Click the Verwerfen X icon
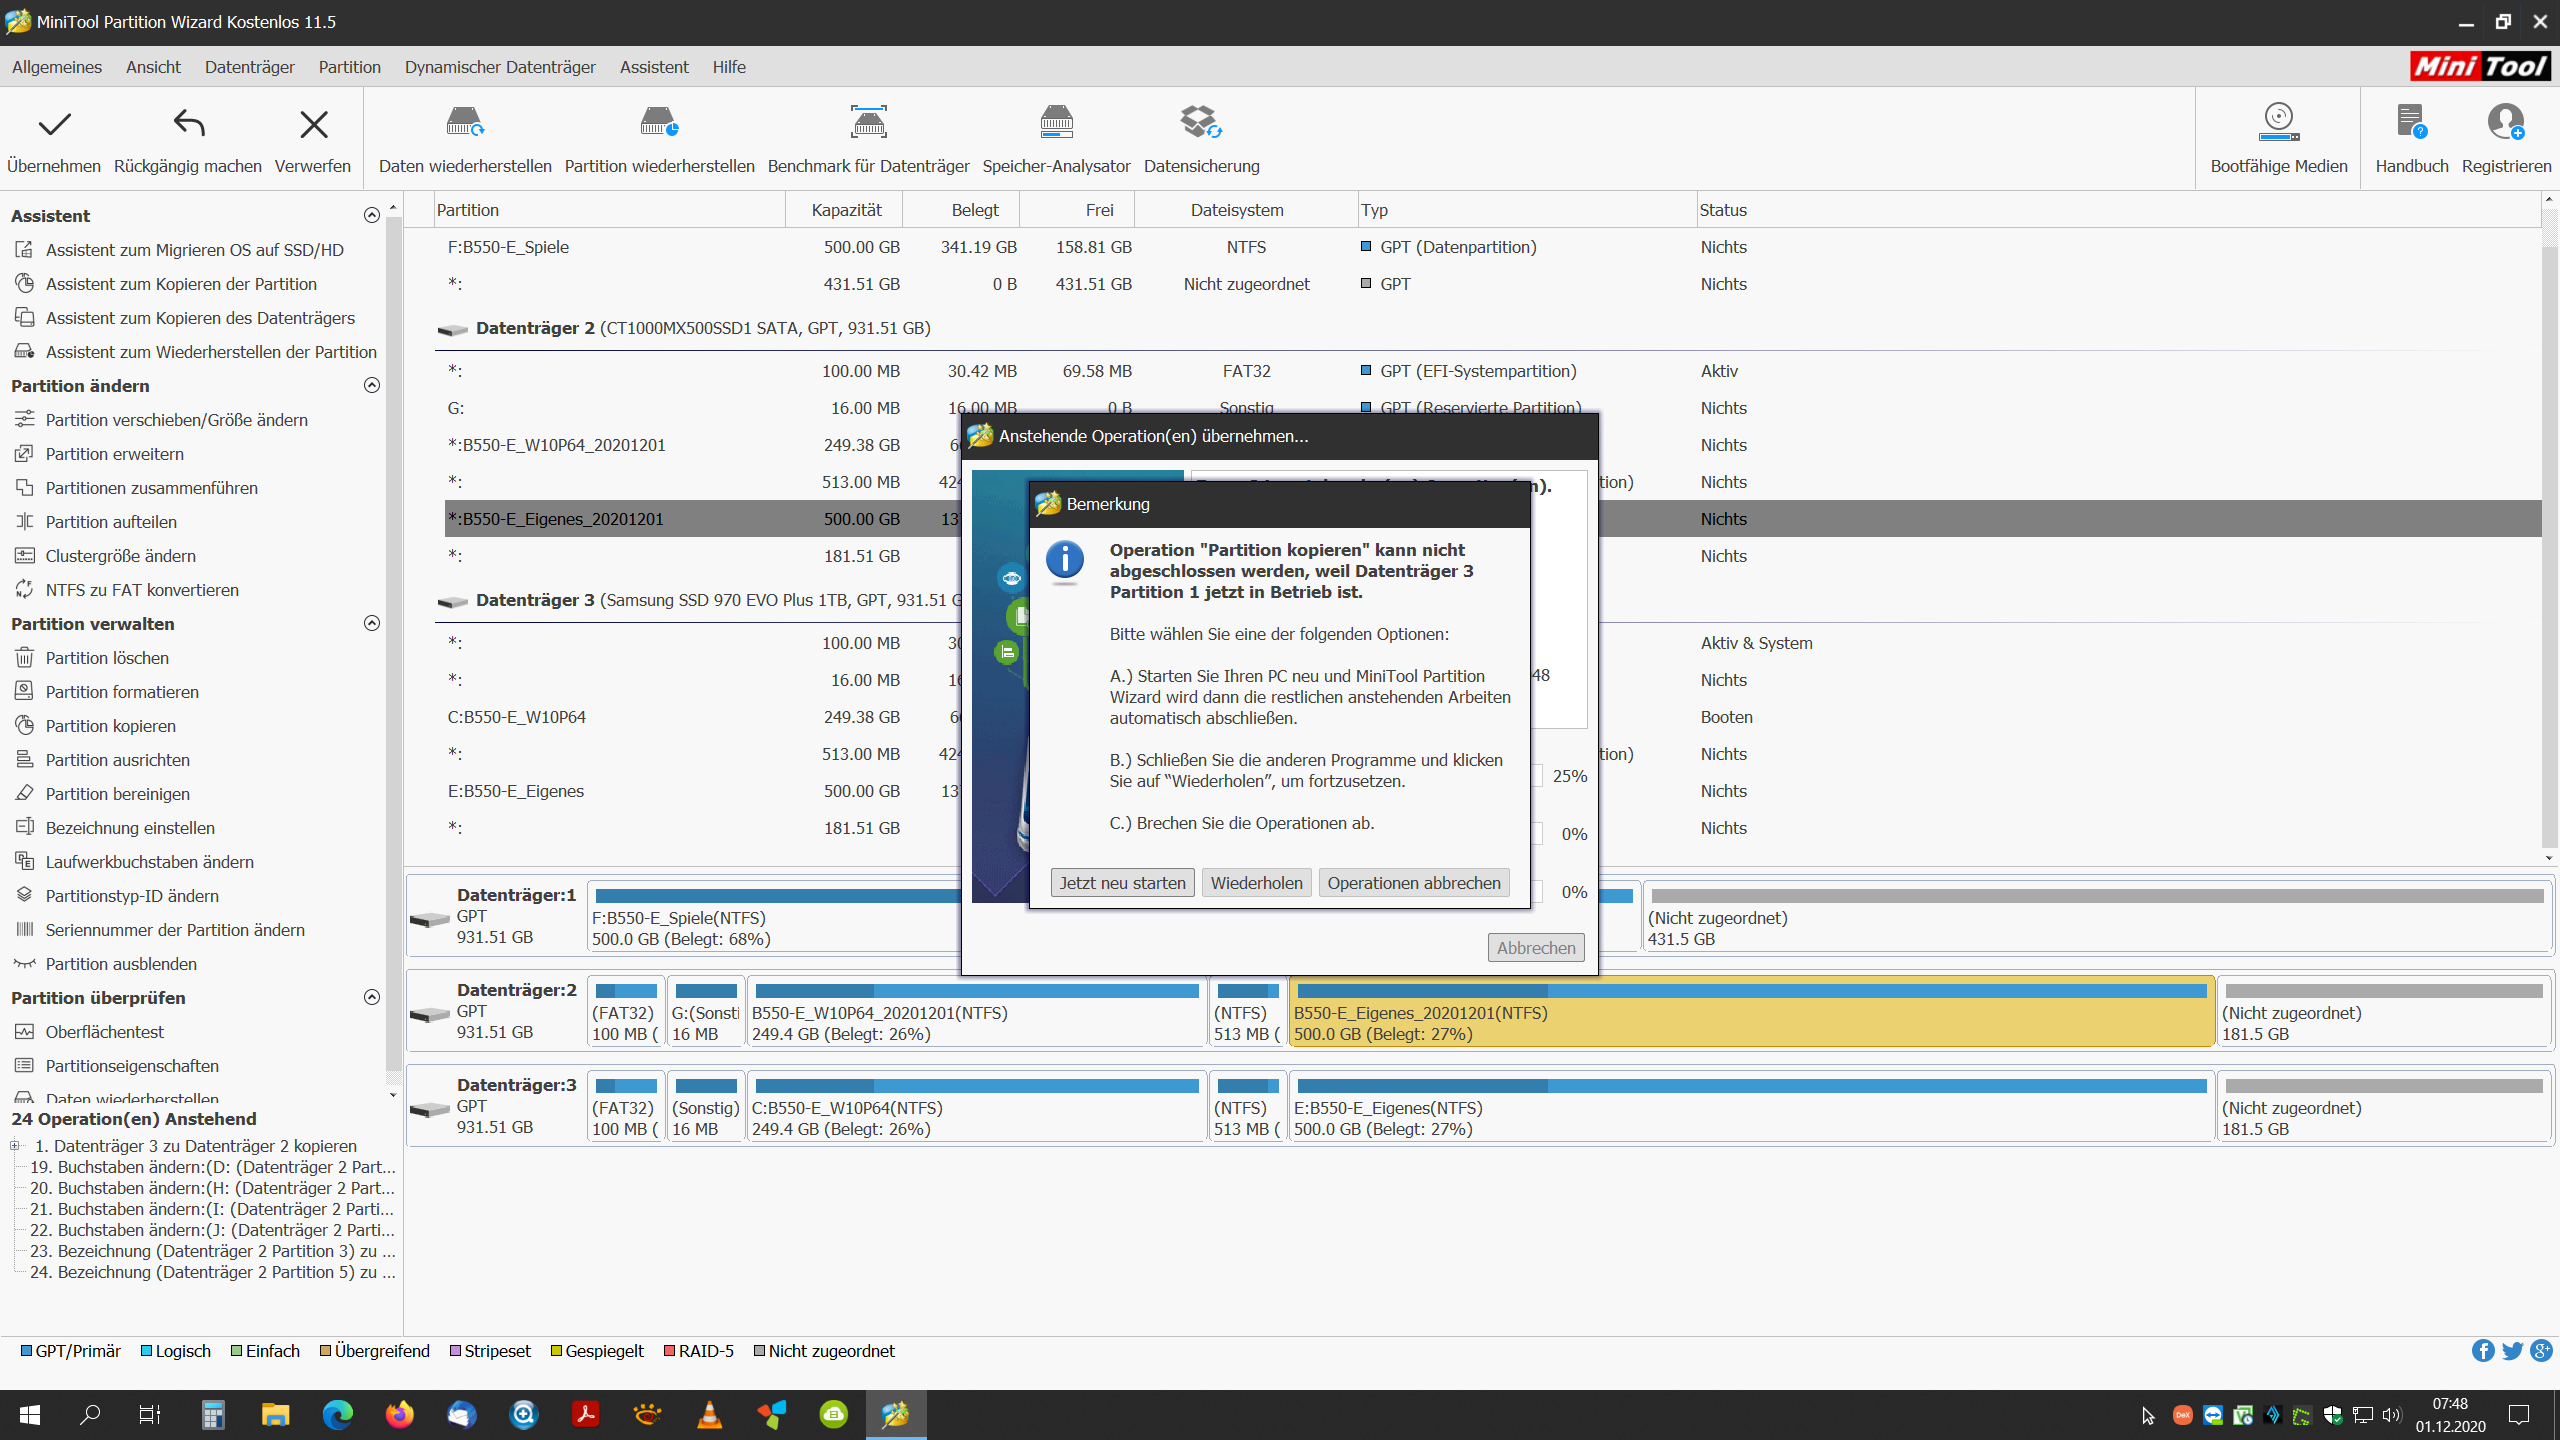The height and width of the screenshot is (1440, 2560). [x=313, y=125]
